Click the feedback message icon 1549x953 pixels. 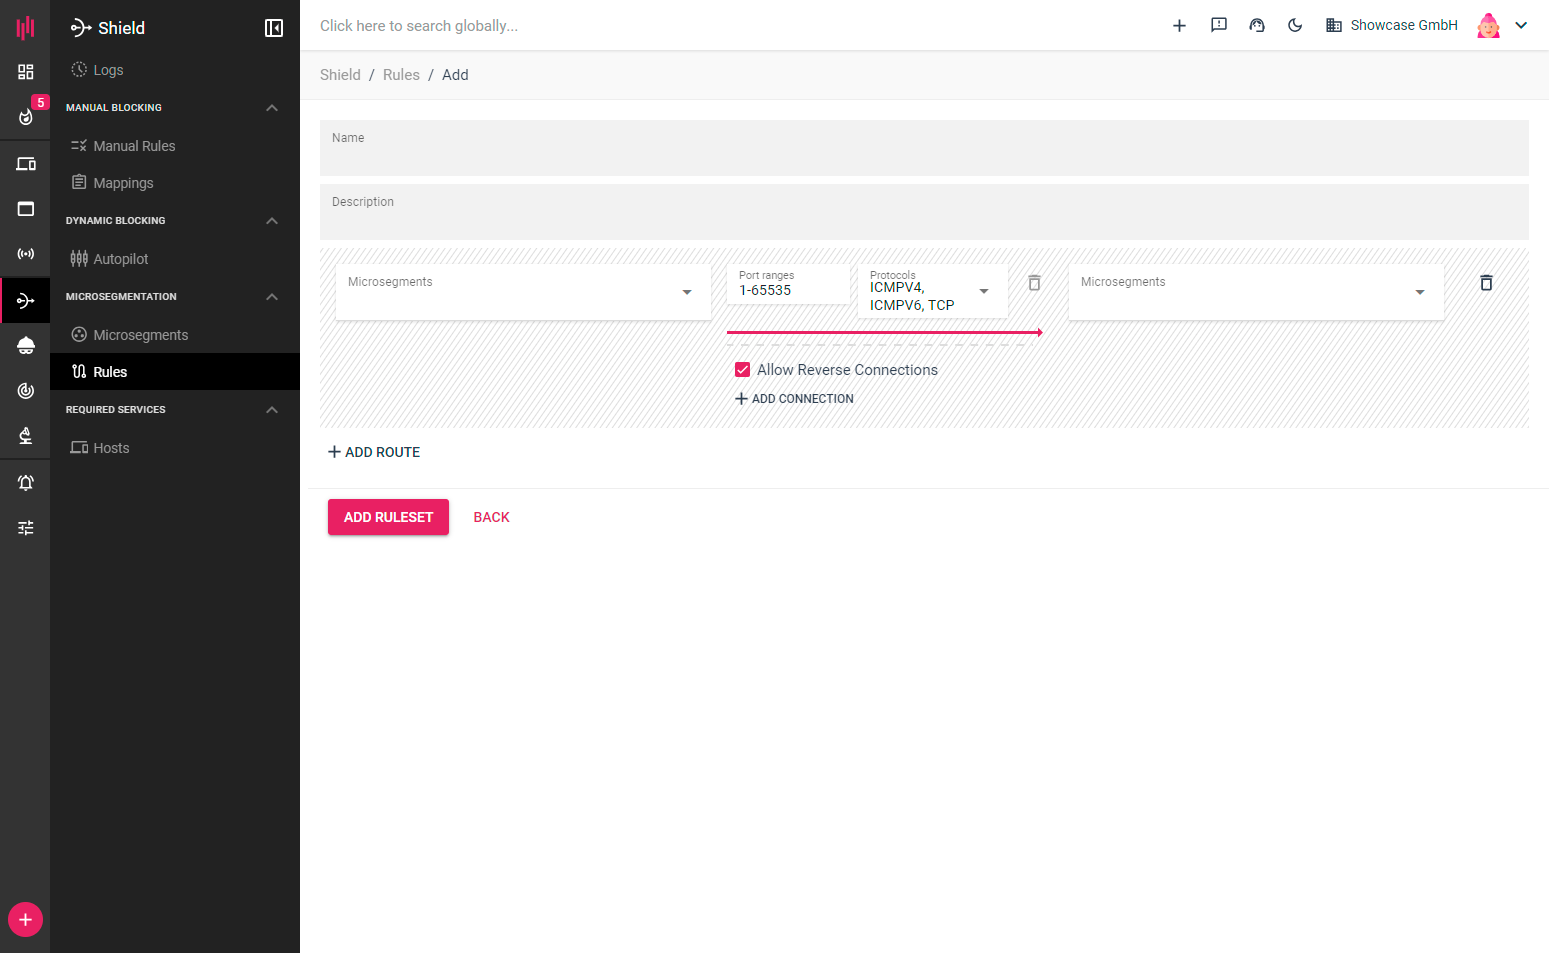click(1218, 26)
